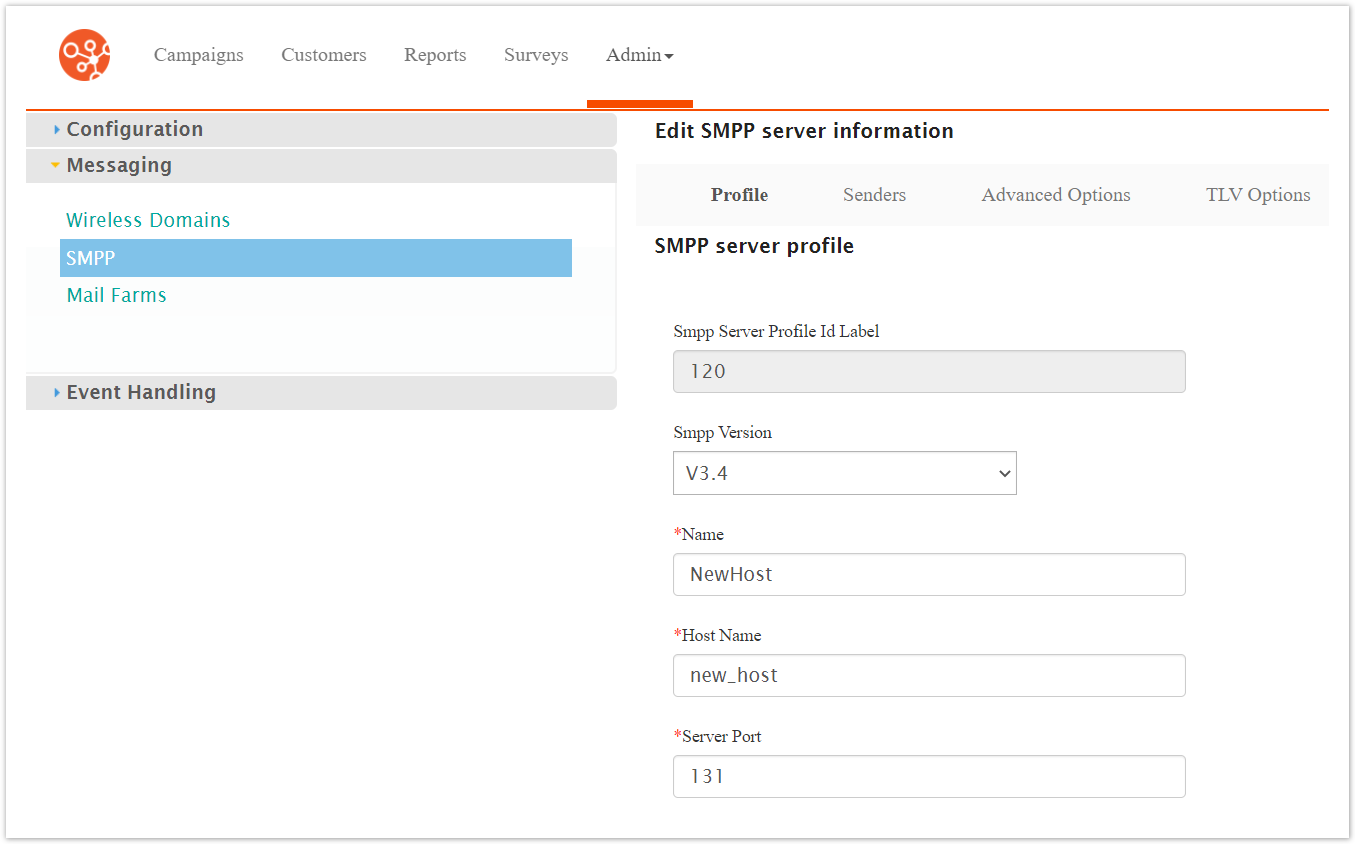Collapse the Messaging section
Screen dimensions: 1355x844
(119, 165)
